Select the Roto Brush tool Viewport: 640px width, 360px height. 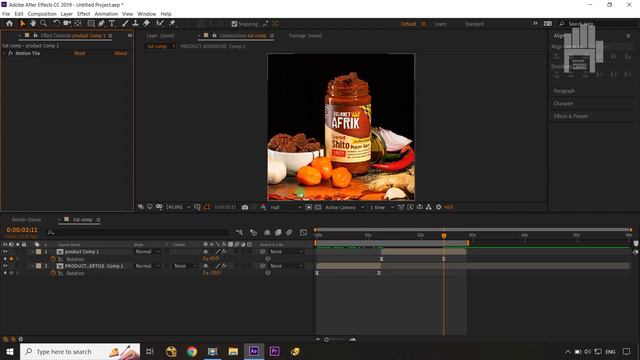click(x=160, y=24)
